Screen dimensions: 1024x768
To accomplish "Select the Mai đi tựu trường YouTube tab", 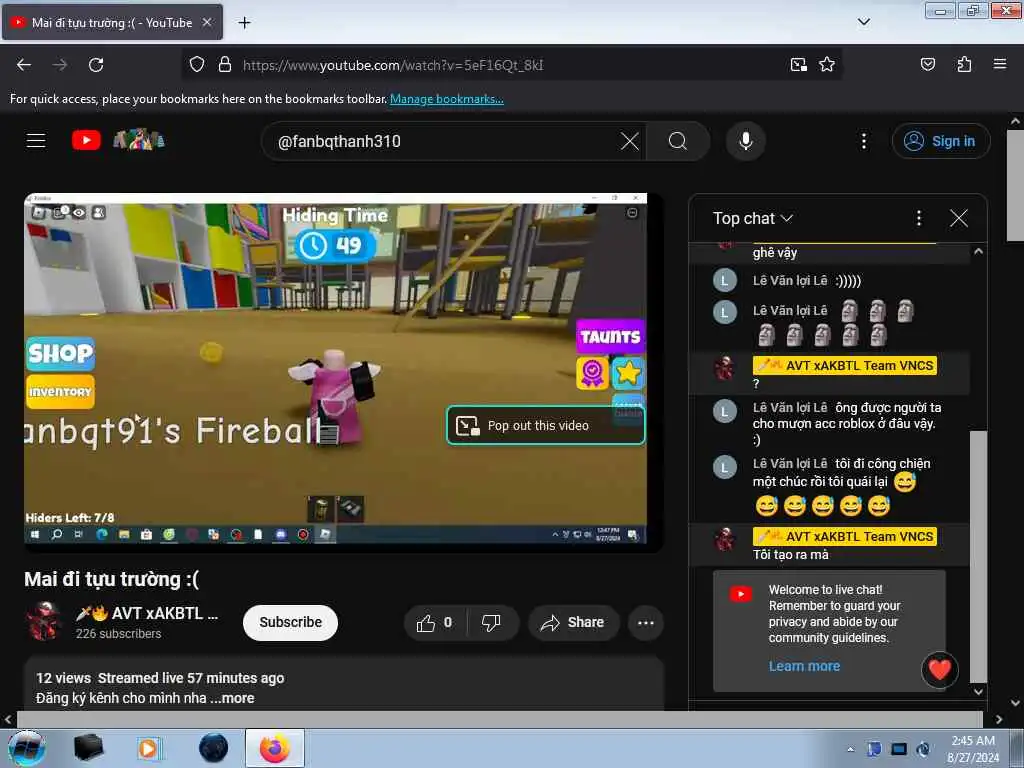I will point(112,22).
